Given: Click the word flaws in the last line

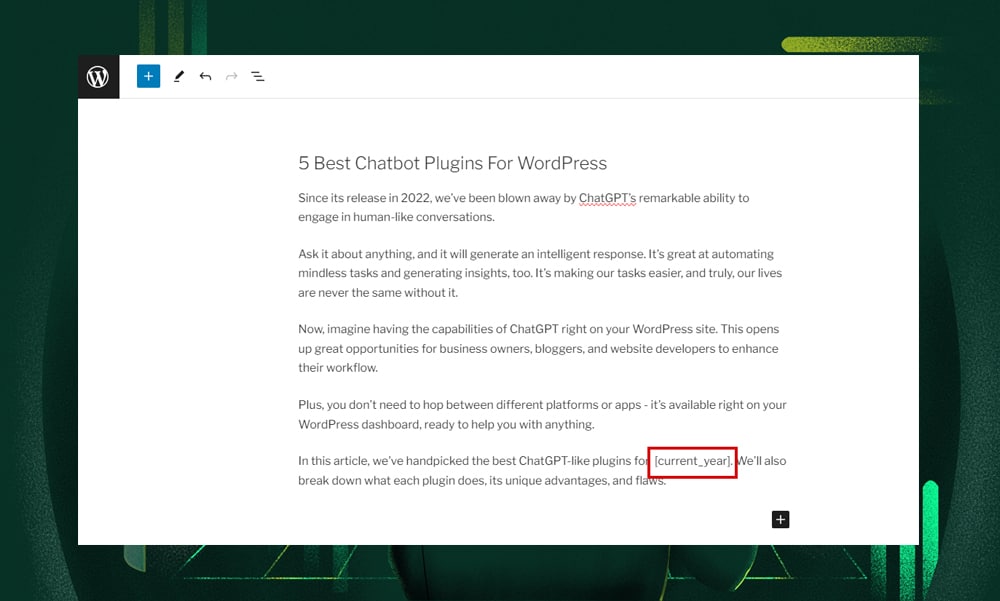Looking at the screenshot, I should point(651,480).
